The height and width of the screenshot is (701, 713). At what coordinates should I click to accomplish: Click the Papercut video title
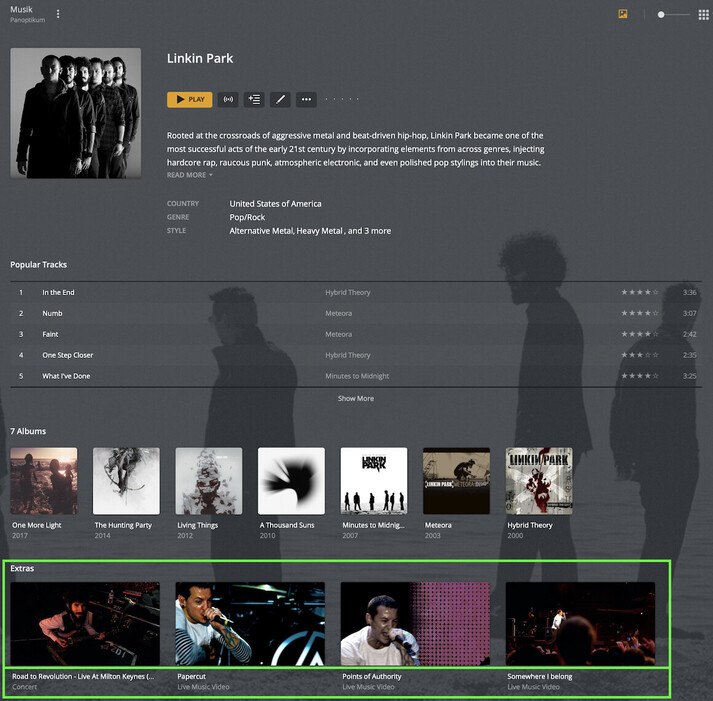pyautogui.click(x=191, y=676)
